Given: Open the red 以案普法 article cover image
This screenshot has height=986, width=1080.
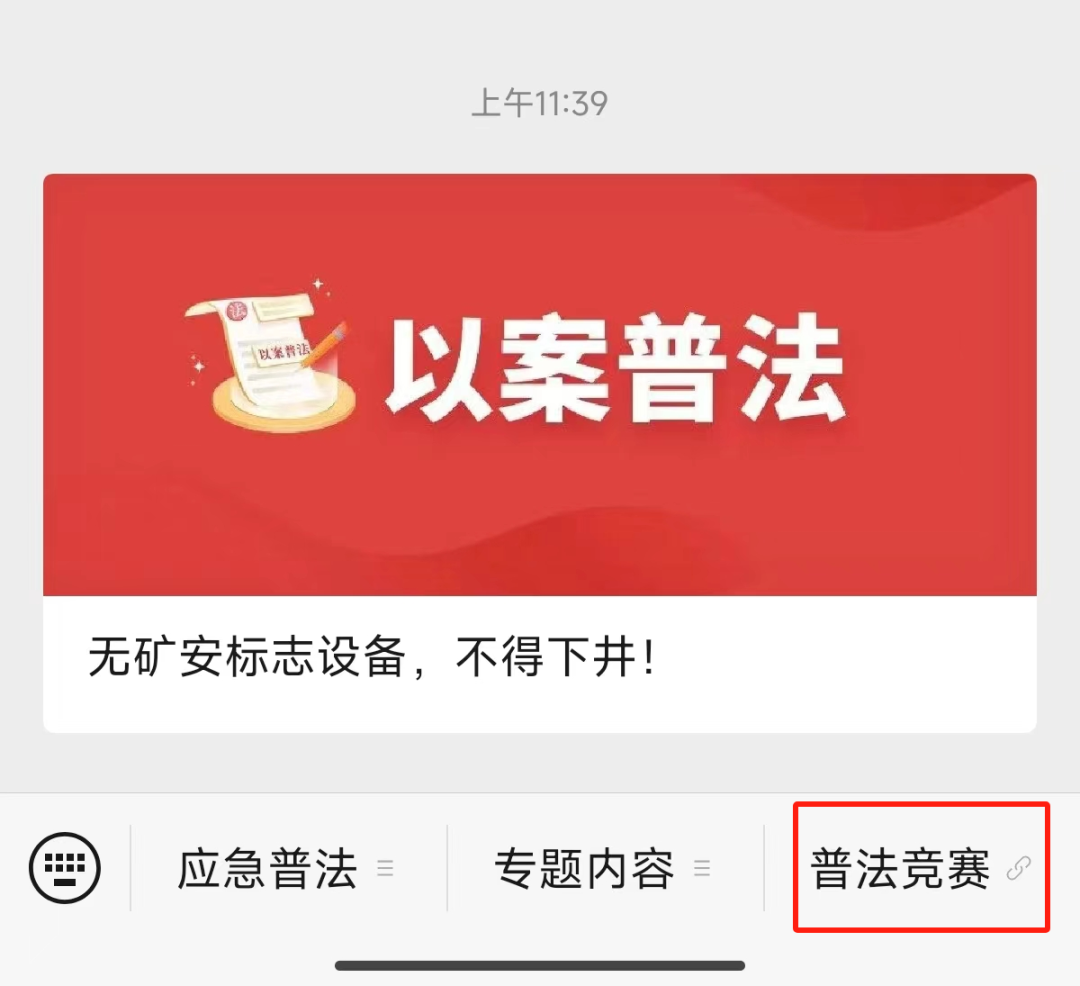Looking at the screenshot, I should pyautogui.click(x=540, y=385).
